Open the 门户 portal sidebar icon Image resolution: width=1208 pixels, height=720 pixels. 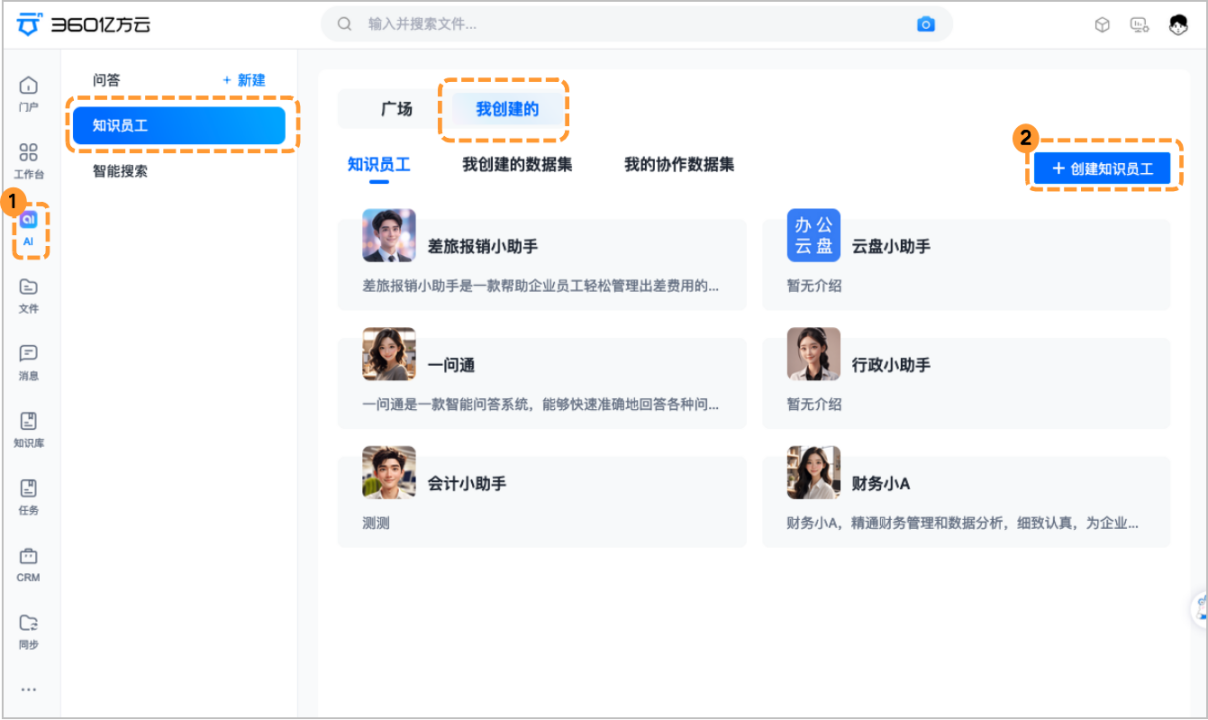click(x=29, y=93)
